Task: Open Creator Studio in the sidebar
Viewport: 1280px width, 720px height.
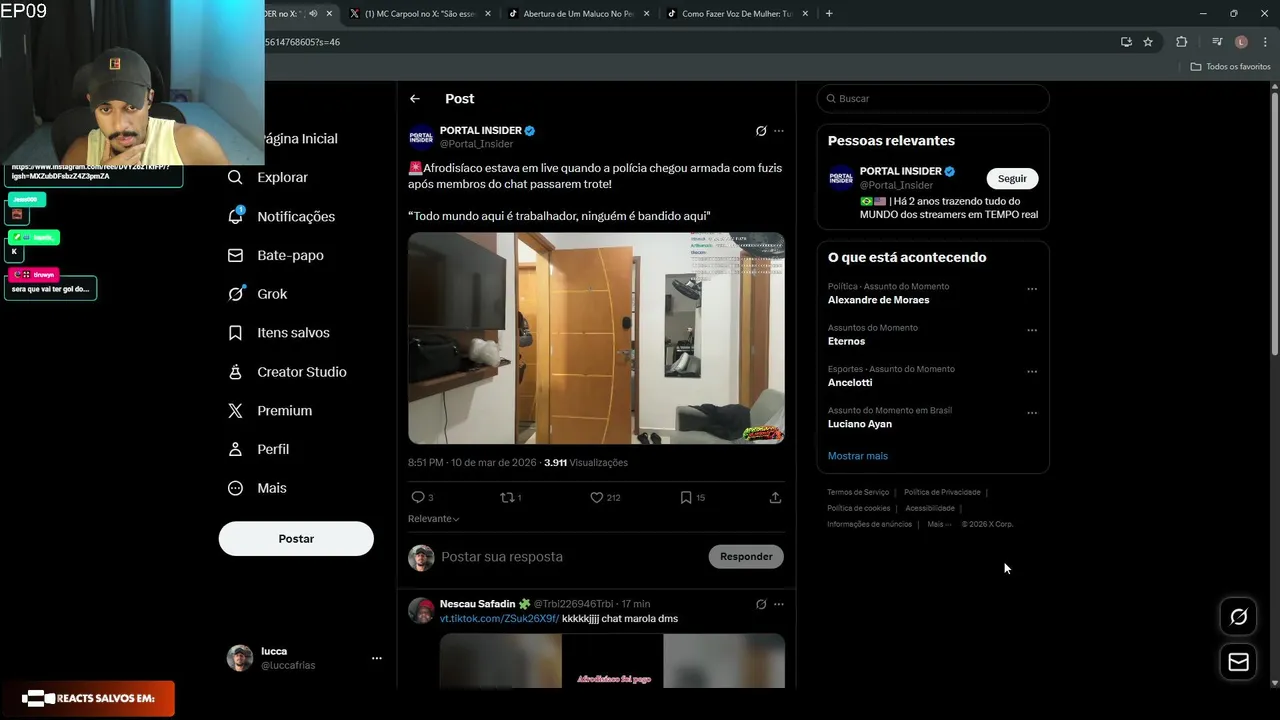Action: (287, 372)
